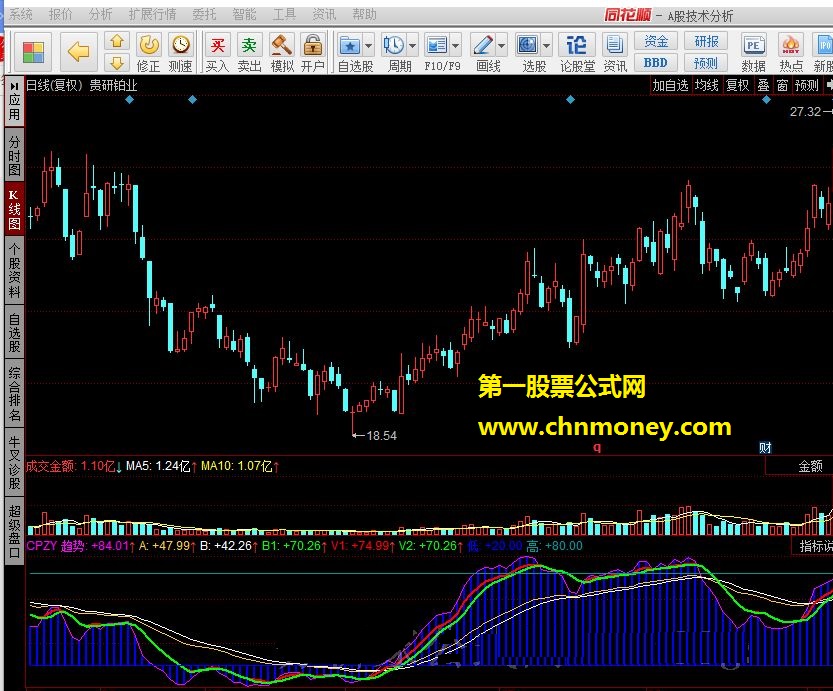833x691 pixels.
Task: Go back with the yellow left arrow
Action: point(79,52)
